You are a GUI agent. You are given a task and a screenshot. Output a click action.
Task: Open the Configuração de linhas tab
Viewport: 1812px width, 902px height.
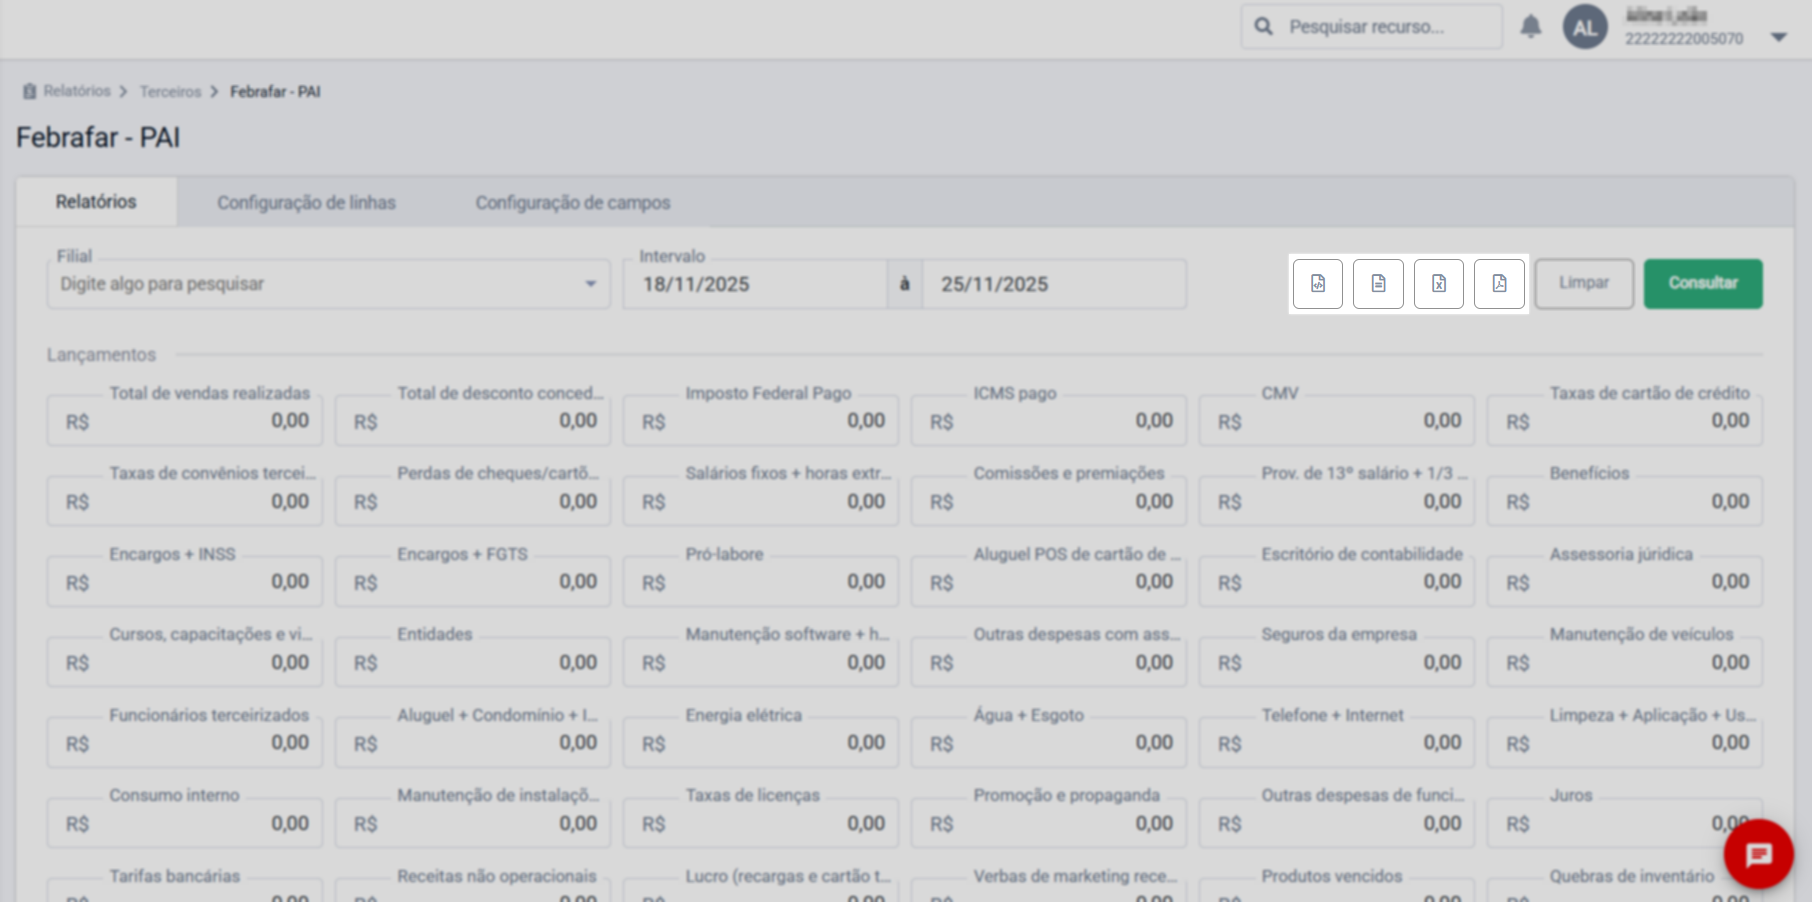[x=307, y=203]
